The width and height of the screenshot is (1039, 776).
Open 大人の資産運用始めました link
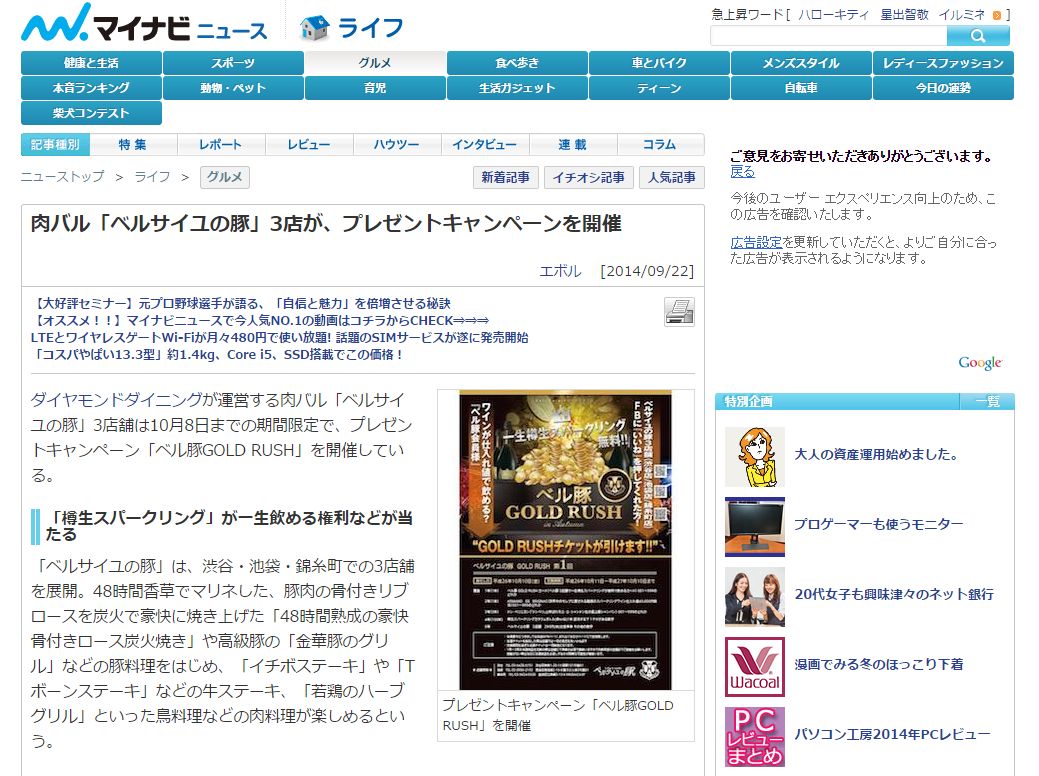click(876, 455)
